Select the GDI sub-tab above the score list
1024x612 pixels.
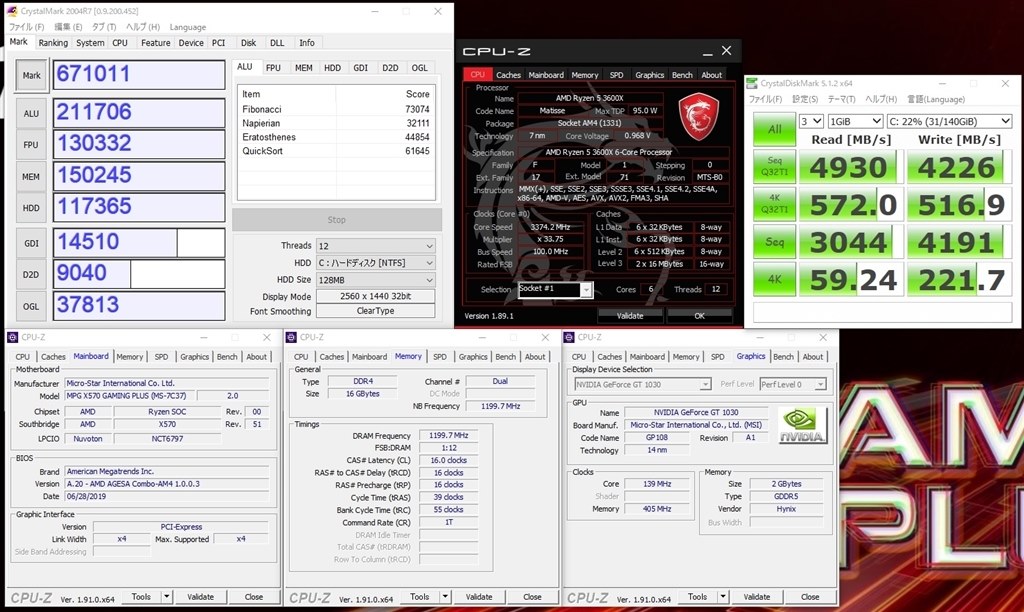(360, 67)
